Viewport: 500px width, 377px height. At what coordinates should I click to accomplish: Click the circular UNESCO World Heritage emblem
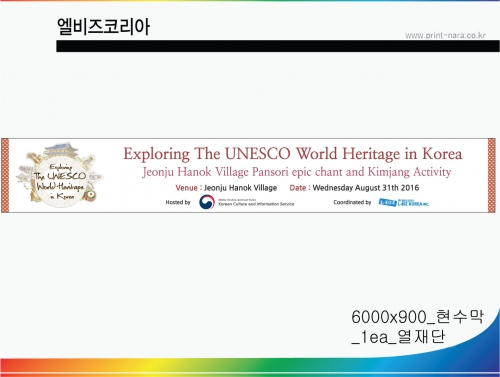tap(60, 176)
